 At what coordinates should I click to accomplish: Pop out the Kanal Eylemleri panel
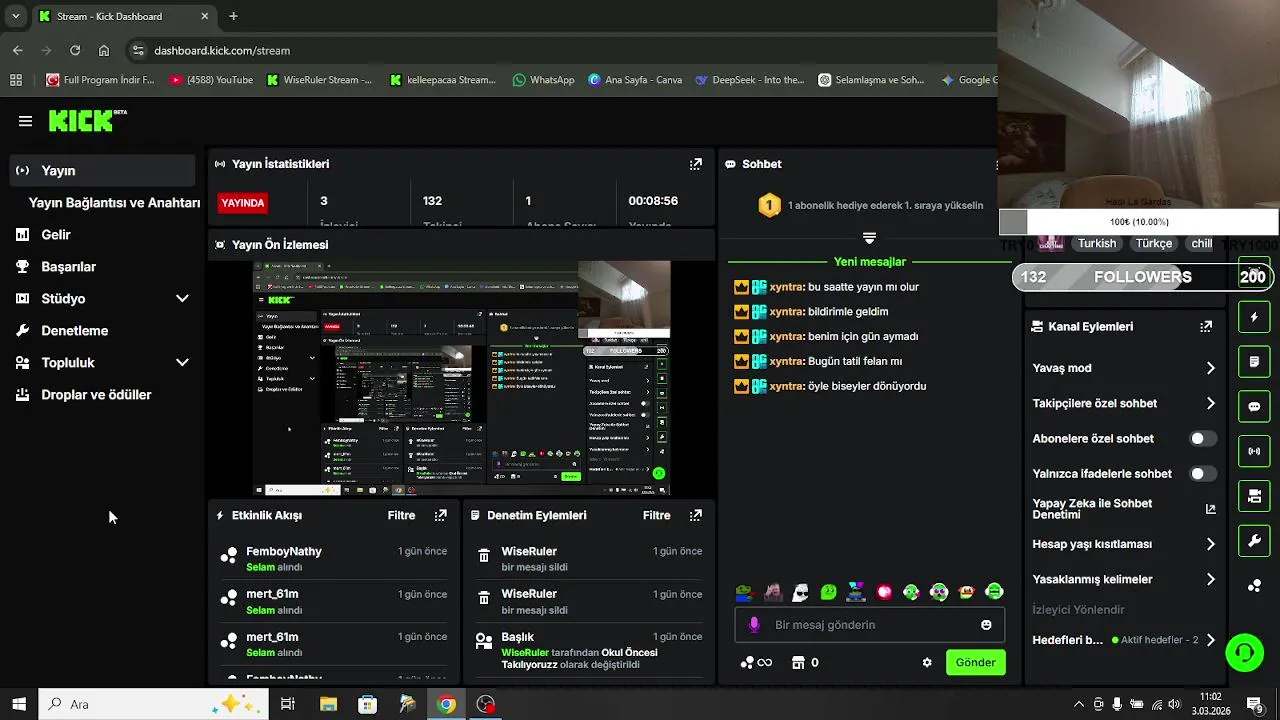(x=1206, y=326)
